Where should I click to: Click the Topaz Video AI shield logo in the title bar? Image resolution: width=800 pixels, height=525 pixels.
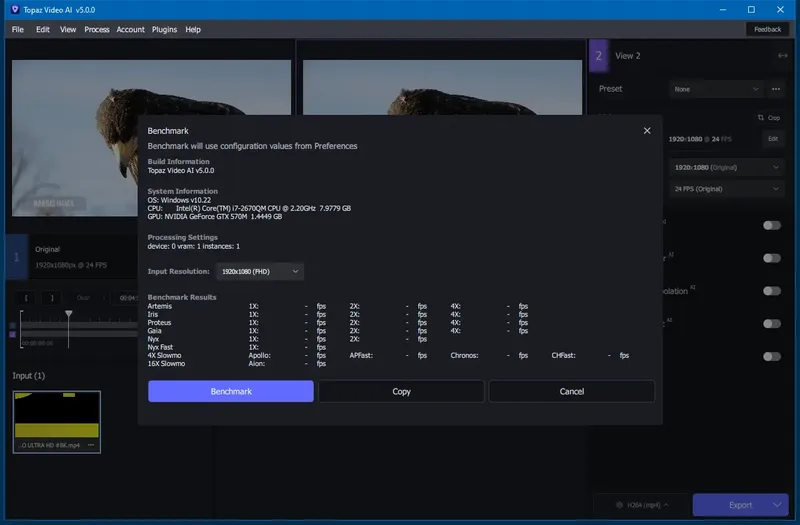click(15, 10)
